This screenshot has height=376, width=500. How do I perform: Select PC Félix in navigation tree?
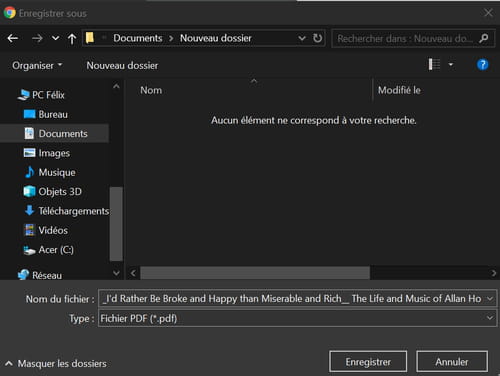48,95
